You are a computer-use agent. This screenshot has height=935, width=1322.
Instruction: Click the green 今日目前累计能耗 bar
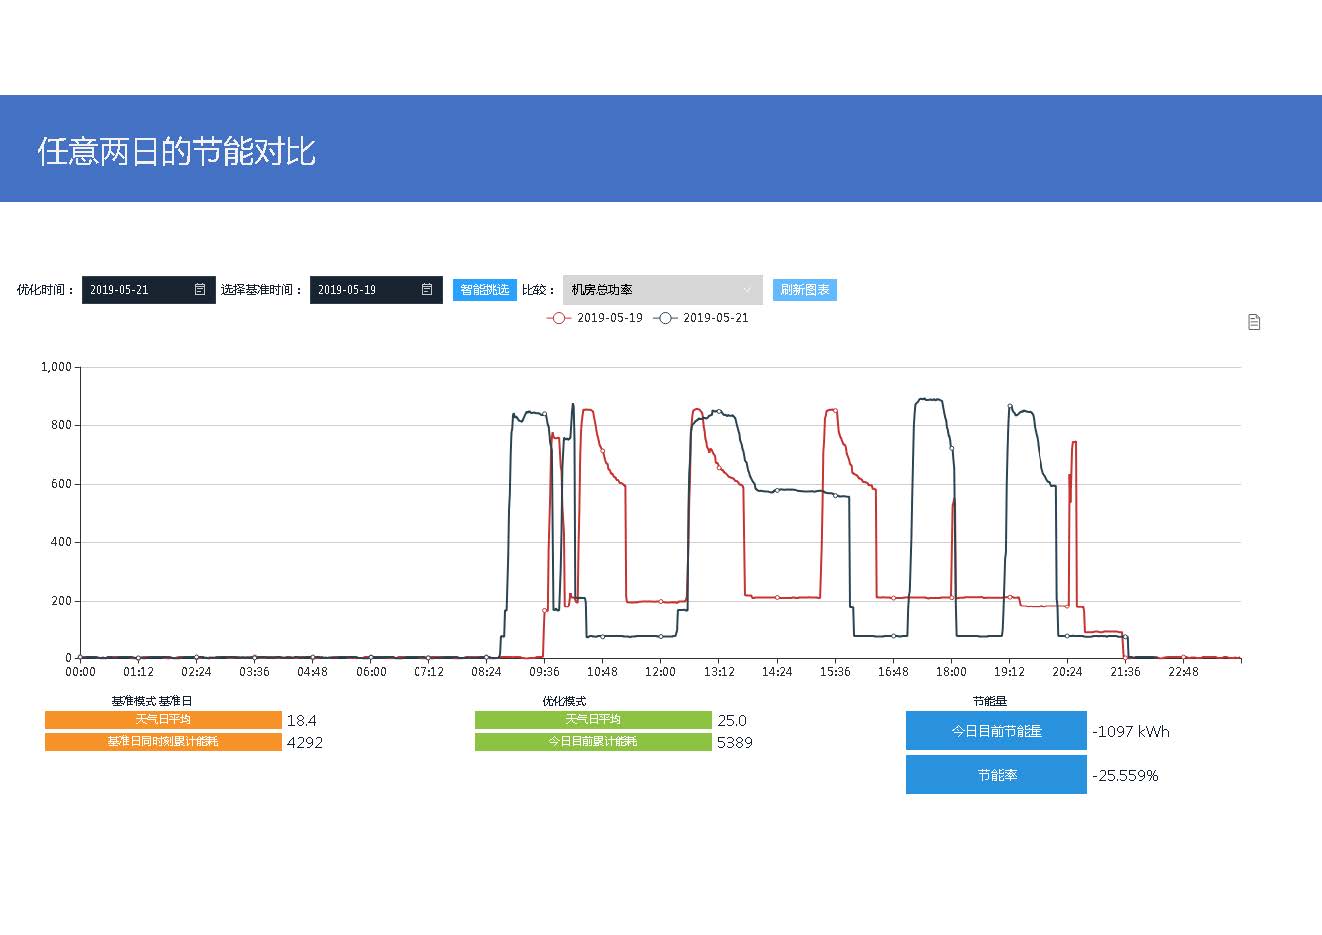point(593,742)
